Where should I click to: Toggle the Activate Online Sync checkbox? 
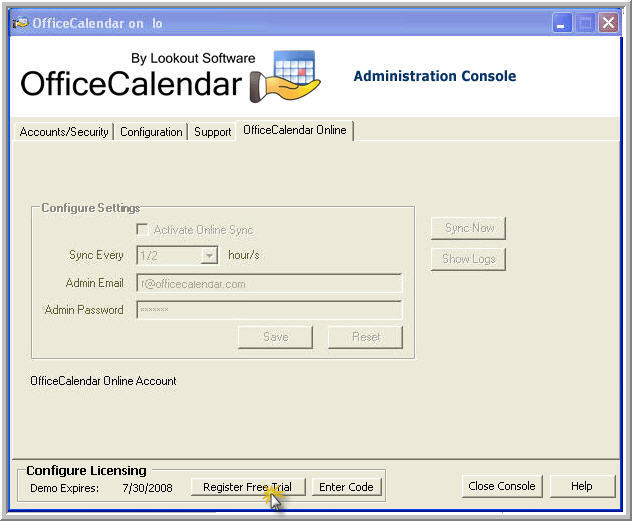142,229
